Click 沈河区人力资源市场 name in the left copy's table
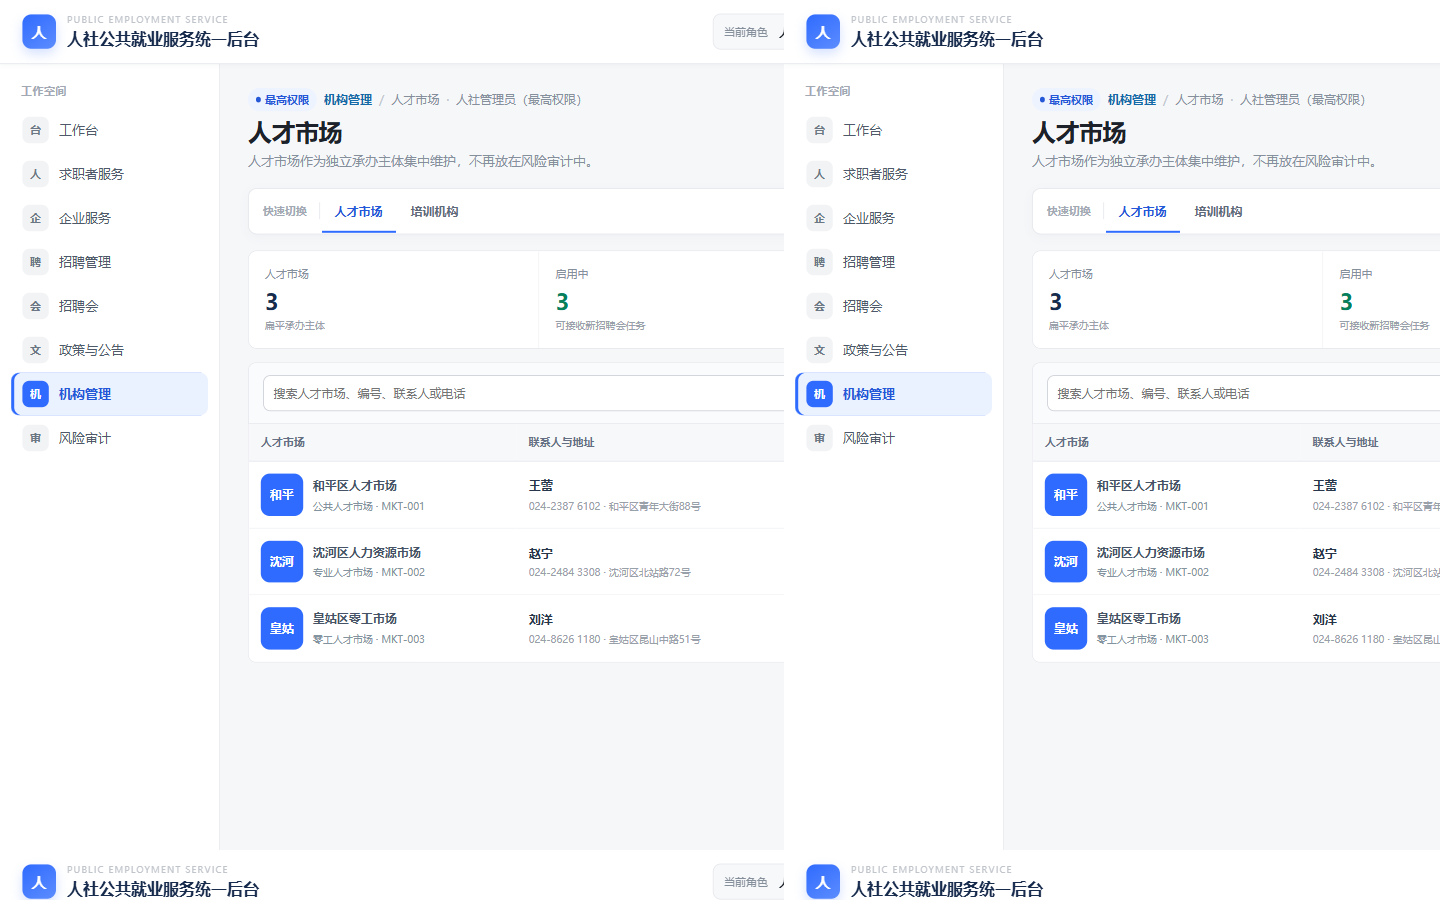 pyautogui.click(x=367, y=553)
